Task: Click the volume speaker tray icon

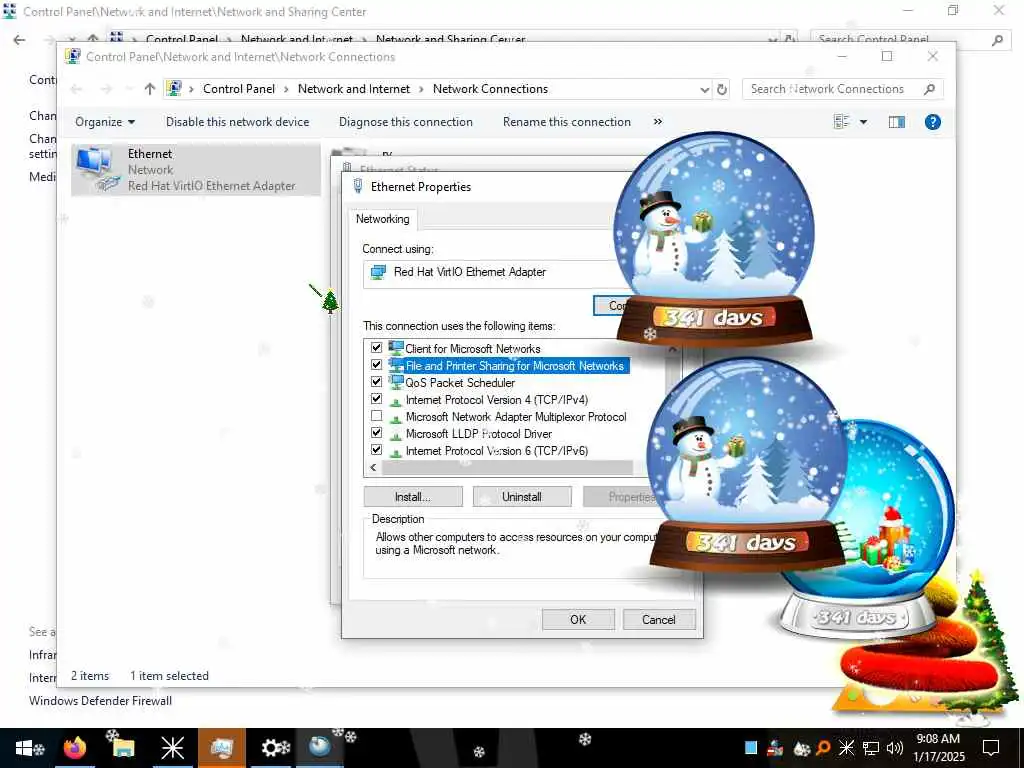Action: coord(894,748)
